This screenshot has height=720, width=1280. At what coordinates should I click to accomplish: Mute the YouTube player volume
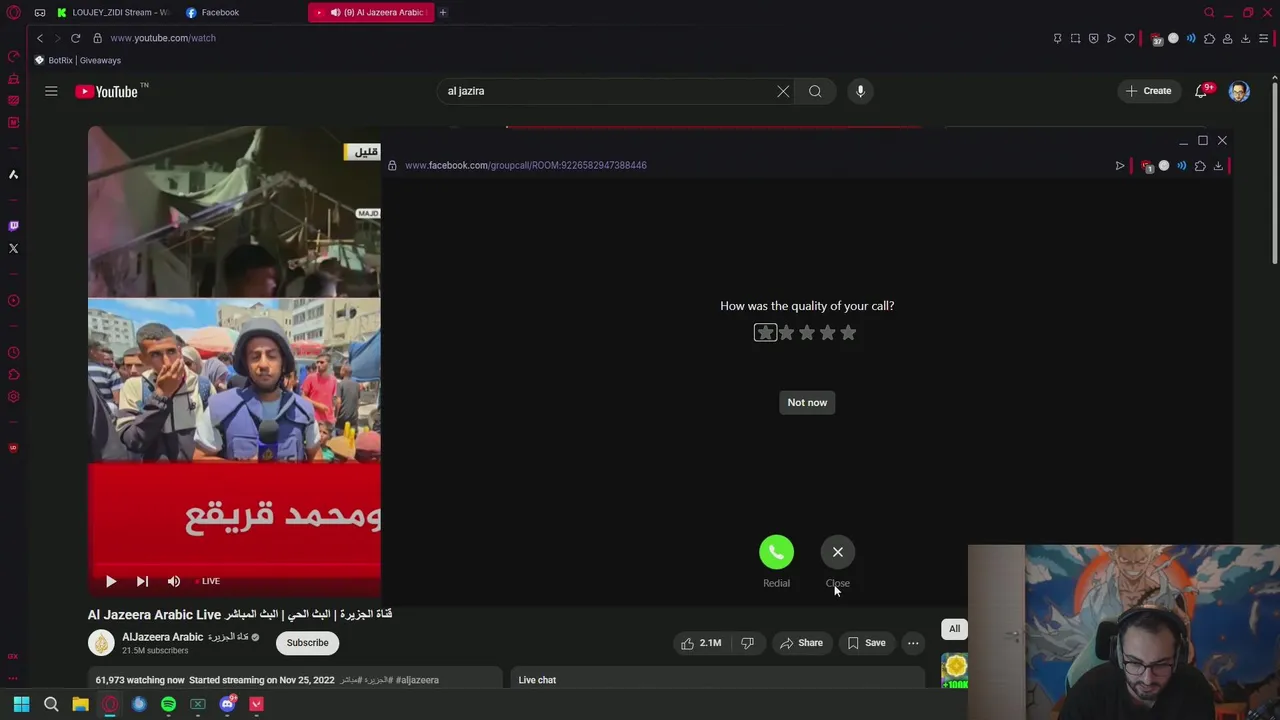point(174,581)
